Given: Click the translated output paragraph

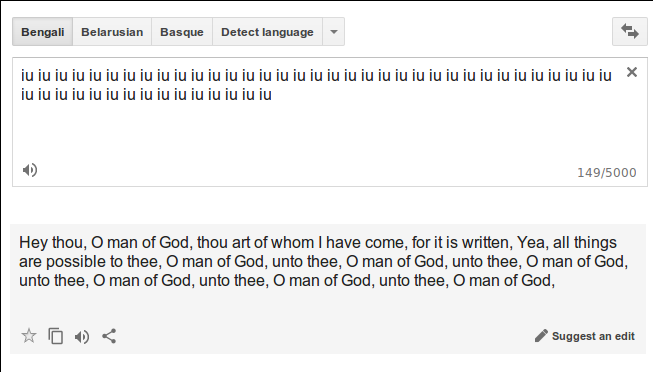Looking at the screenshot, I should [x=324, y=262].
